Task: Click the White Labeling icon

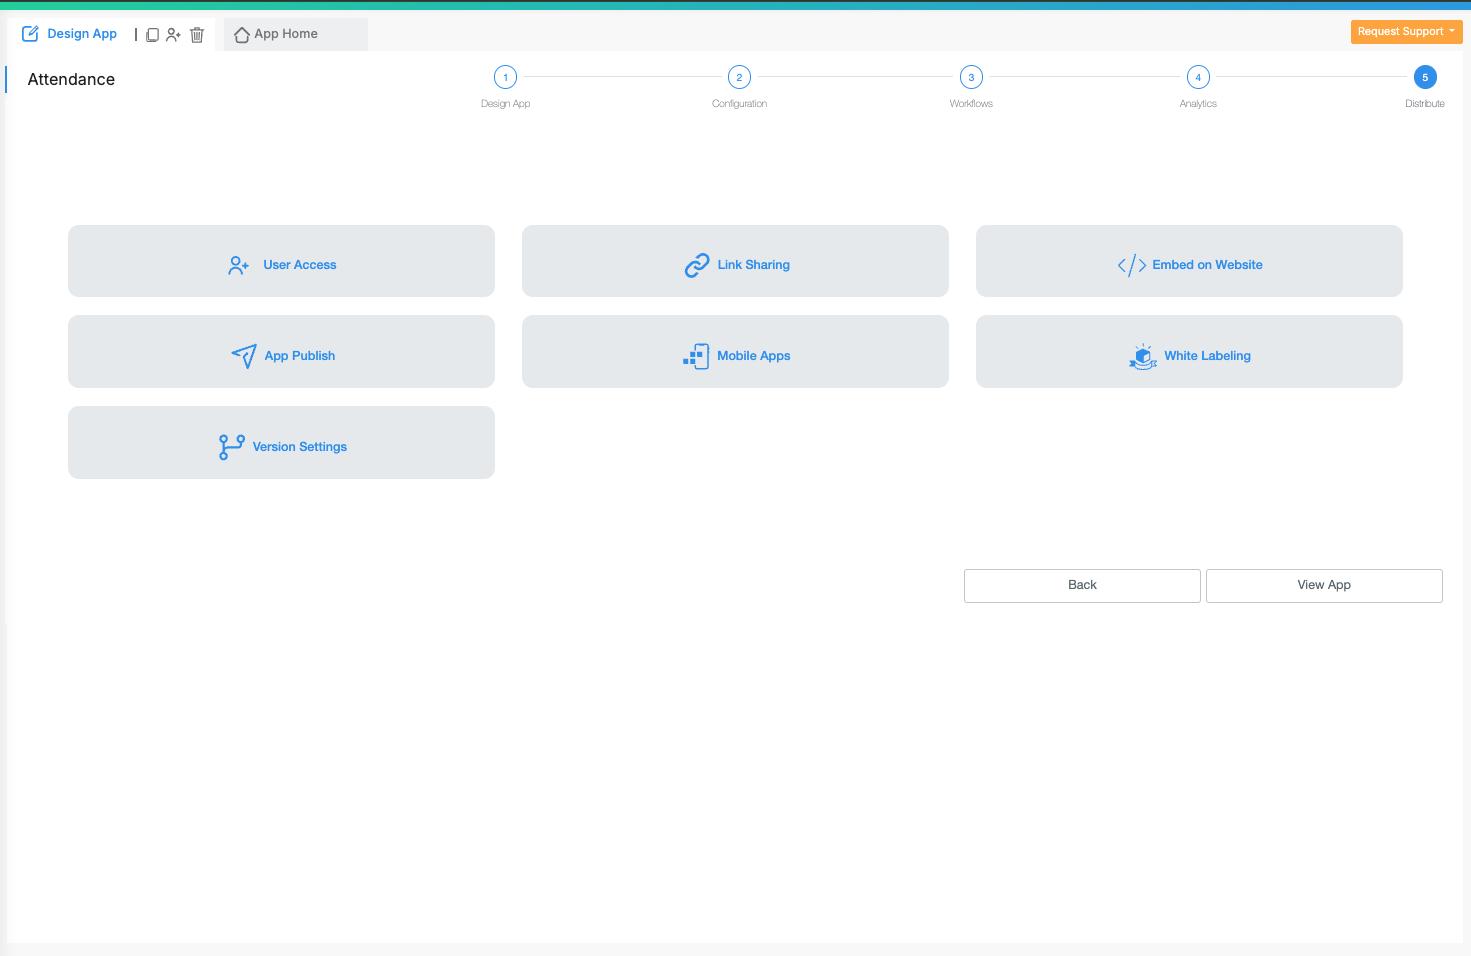Action: click(1142, 356)
